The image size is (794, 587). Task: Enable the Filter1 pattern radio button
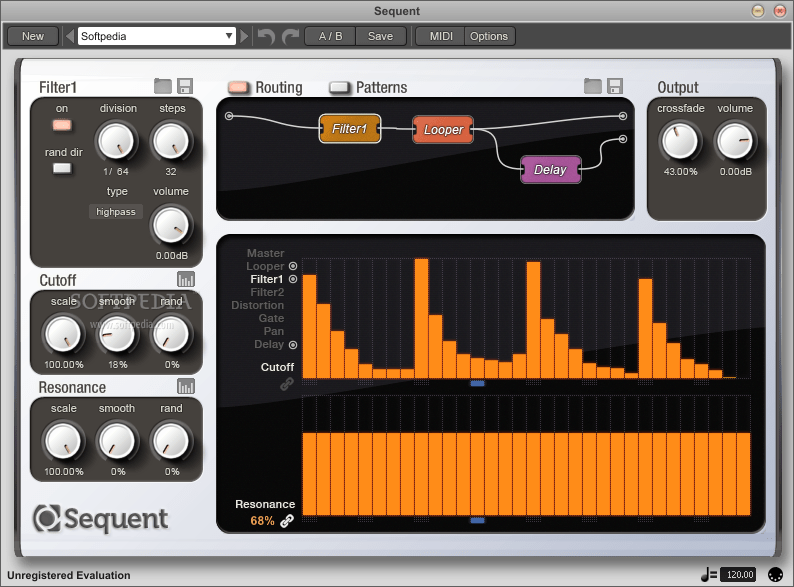tap(293, 279)
